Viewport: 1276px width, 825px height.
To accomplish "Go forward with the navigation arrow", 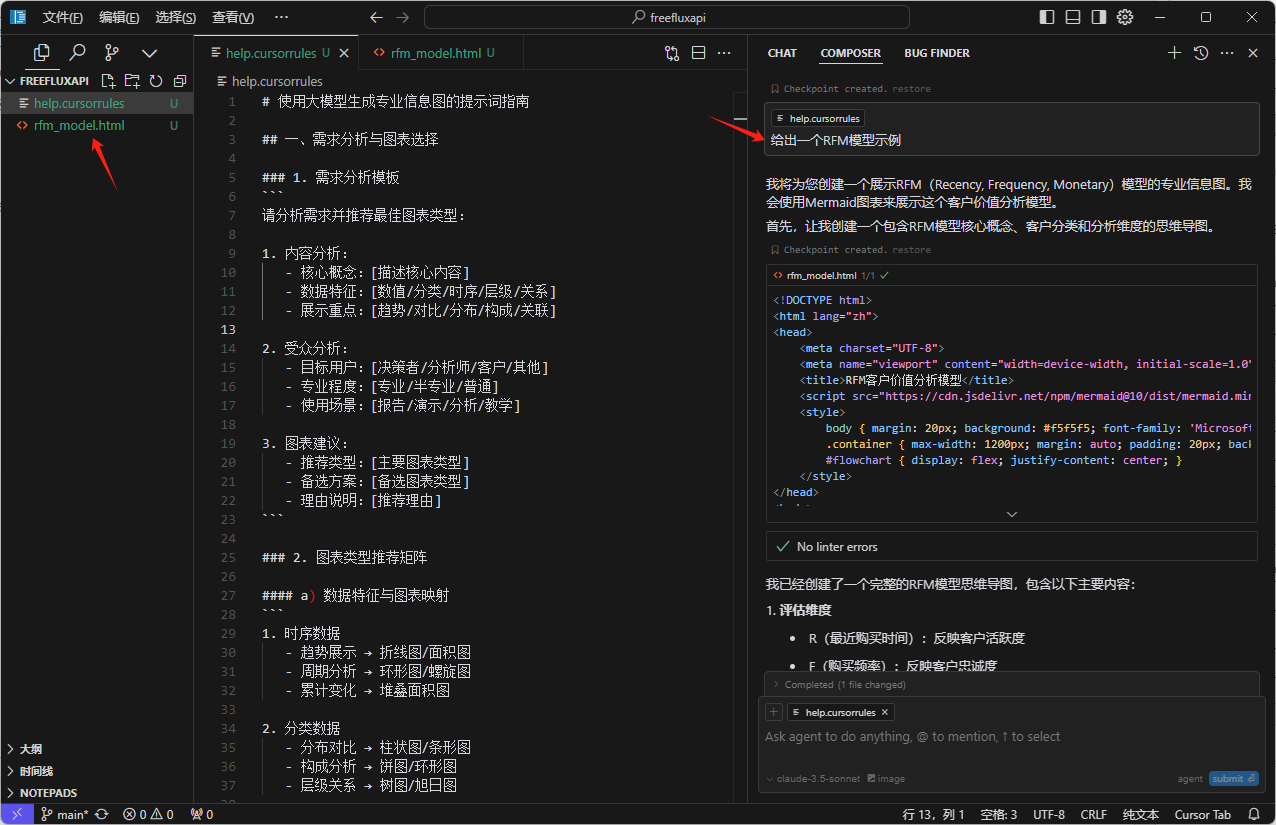I will tap(402, 17).
